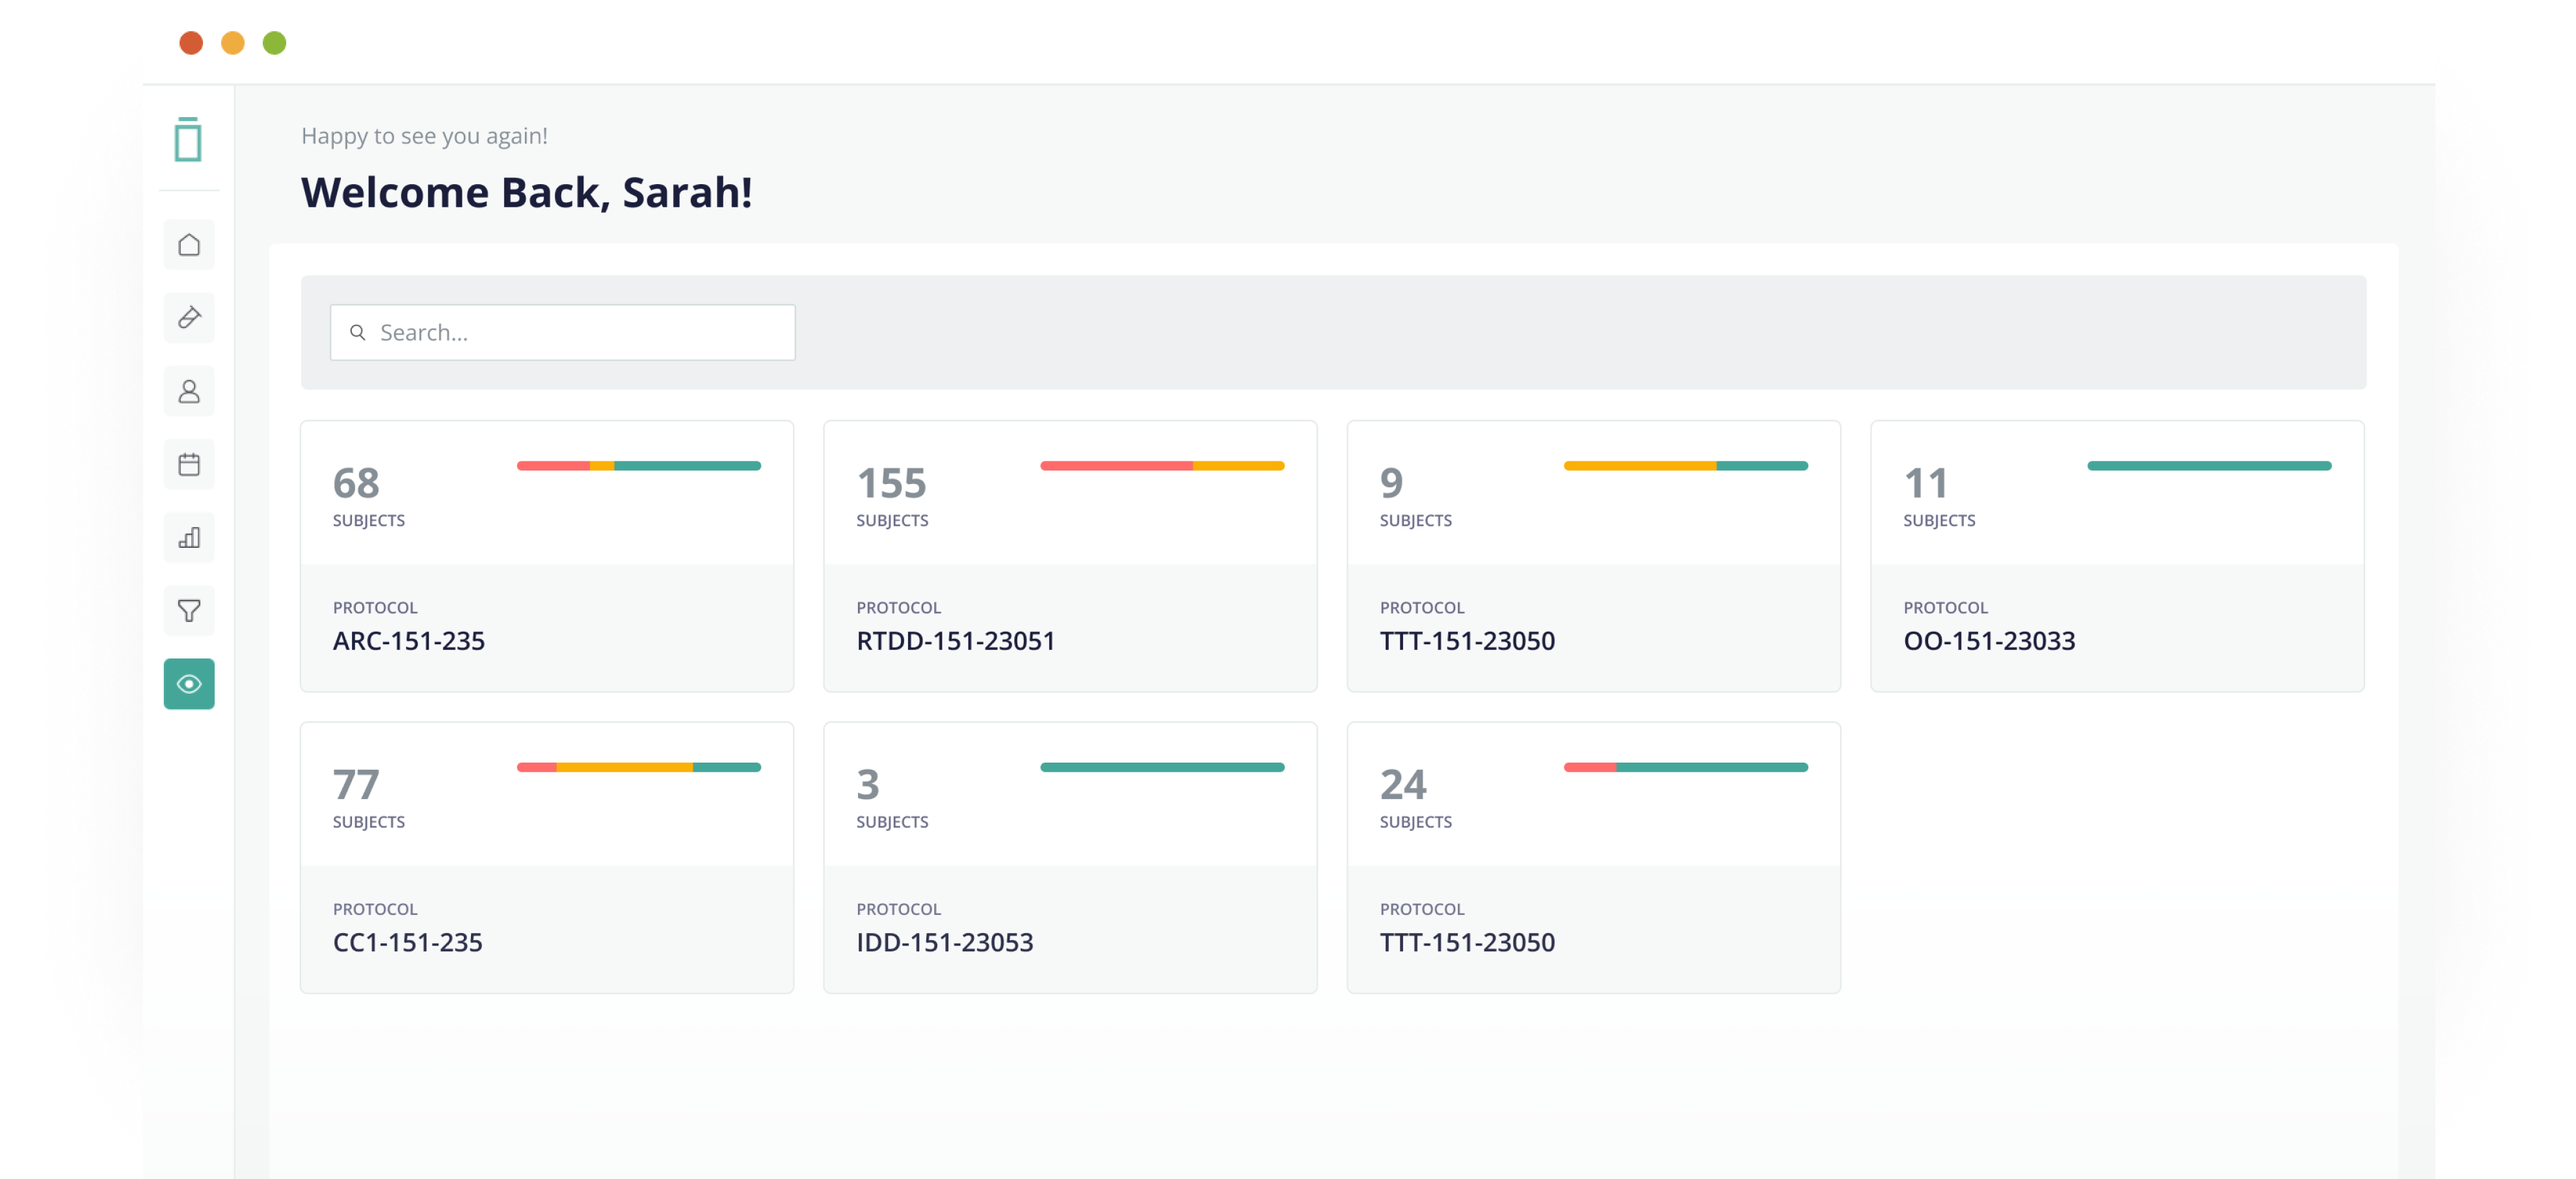Image resolution: width=2576 pixels, height=1179 pixels.
Task: Open protocol IDD-151-23053 card
Action: coord(1069,858)
